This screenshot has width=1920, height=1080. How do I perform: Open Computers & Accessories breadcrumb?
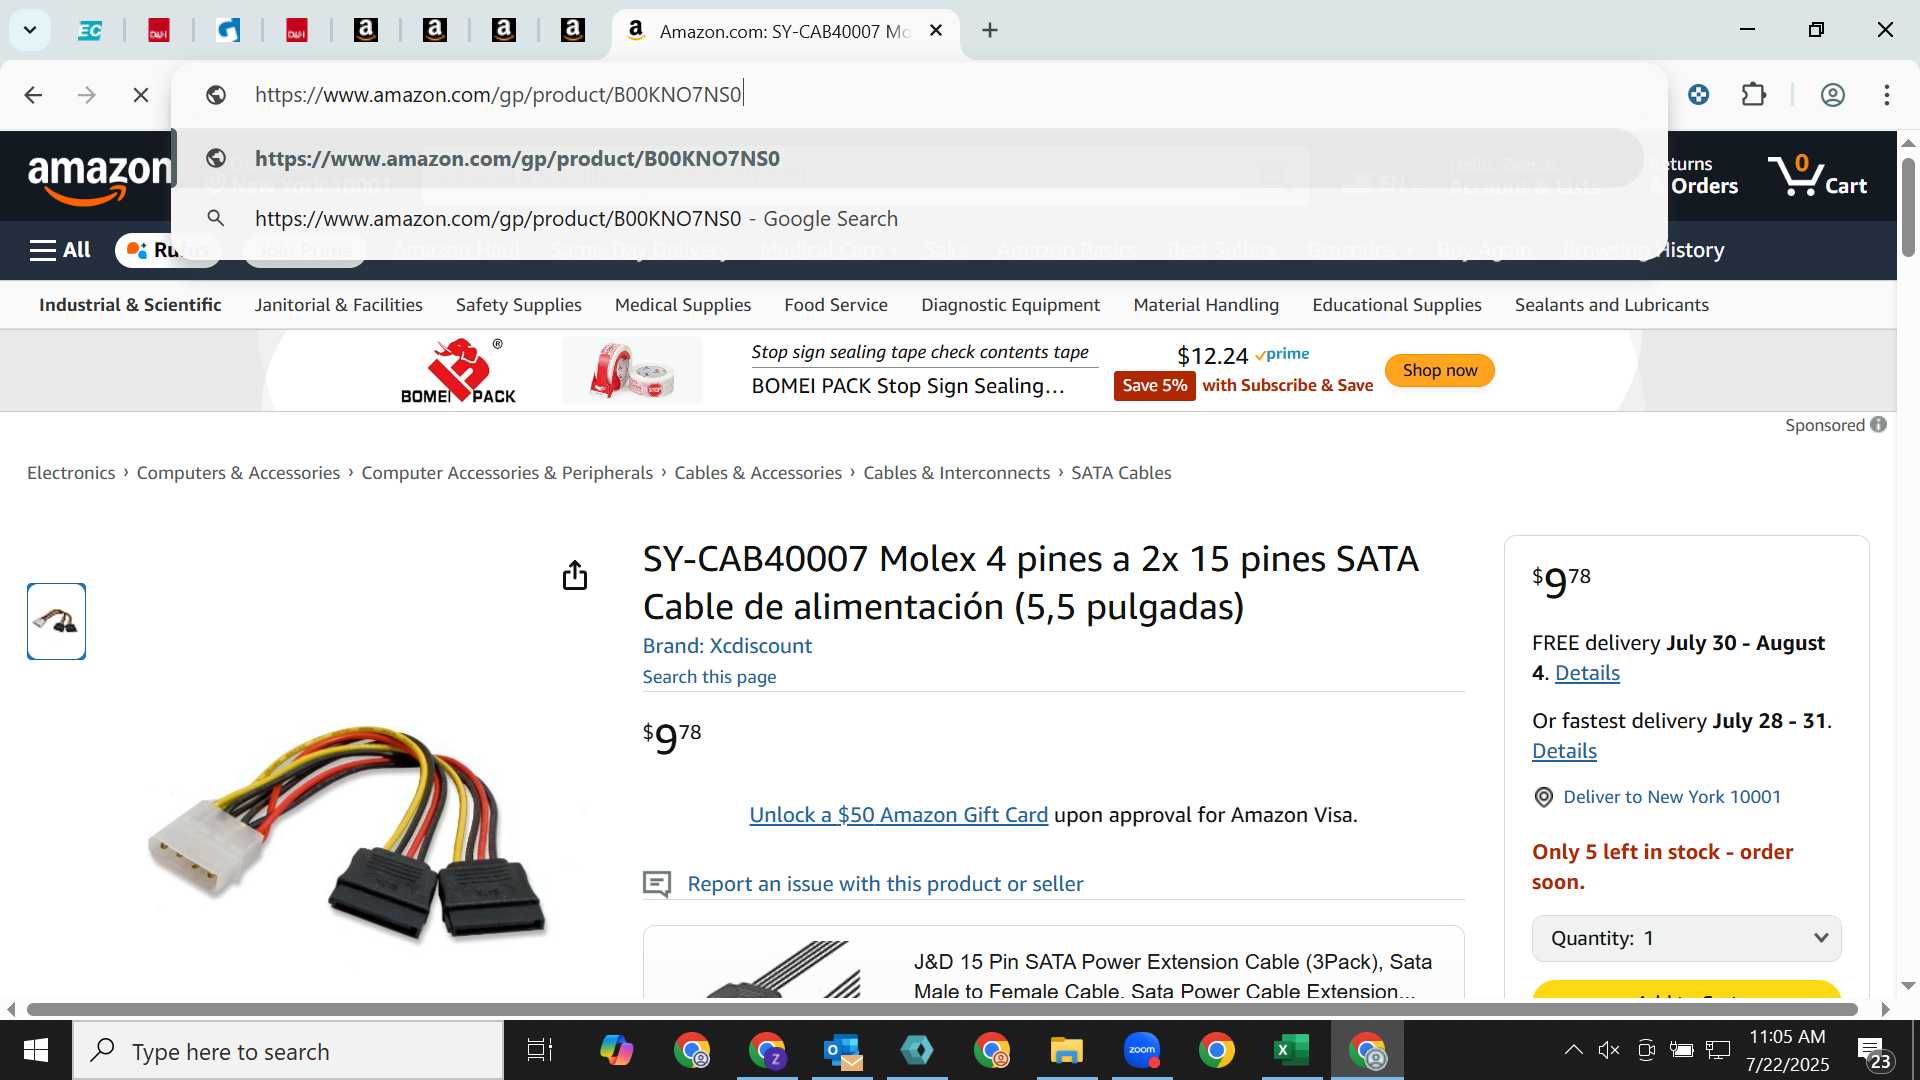(x=238, y=473)
